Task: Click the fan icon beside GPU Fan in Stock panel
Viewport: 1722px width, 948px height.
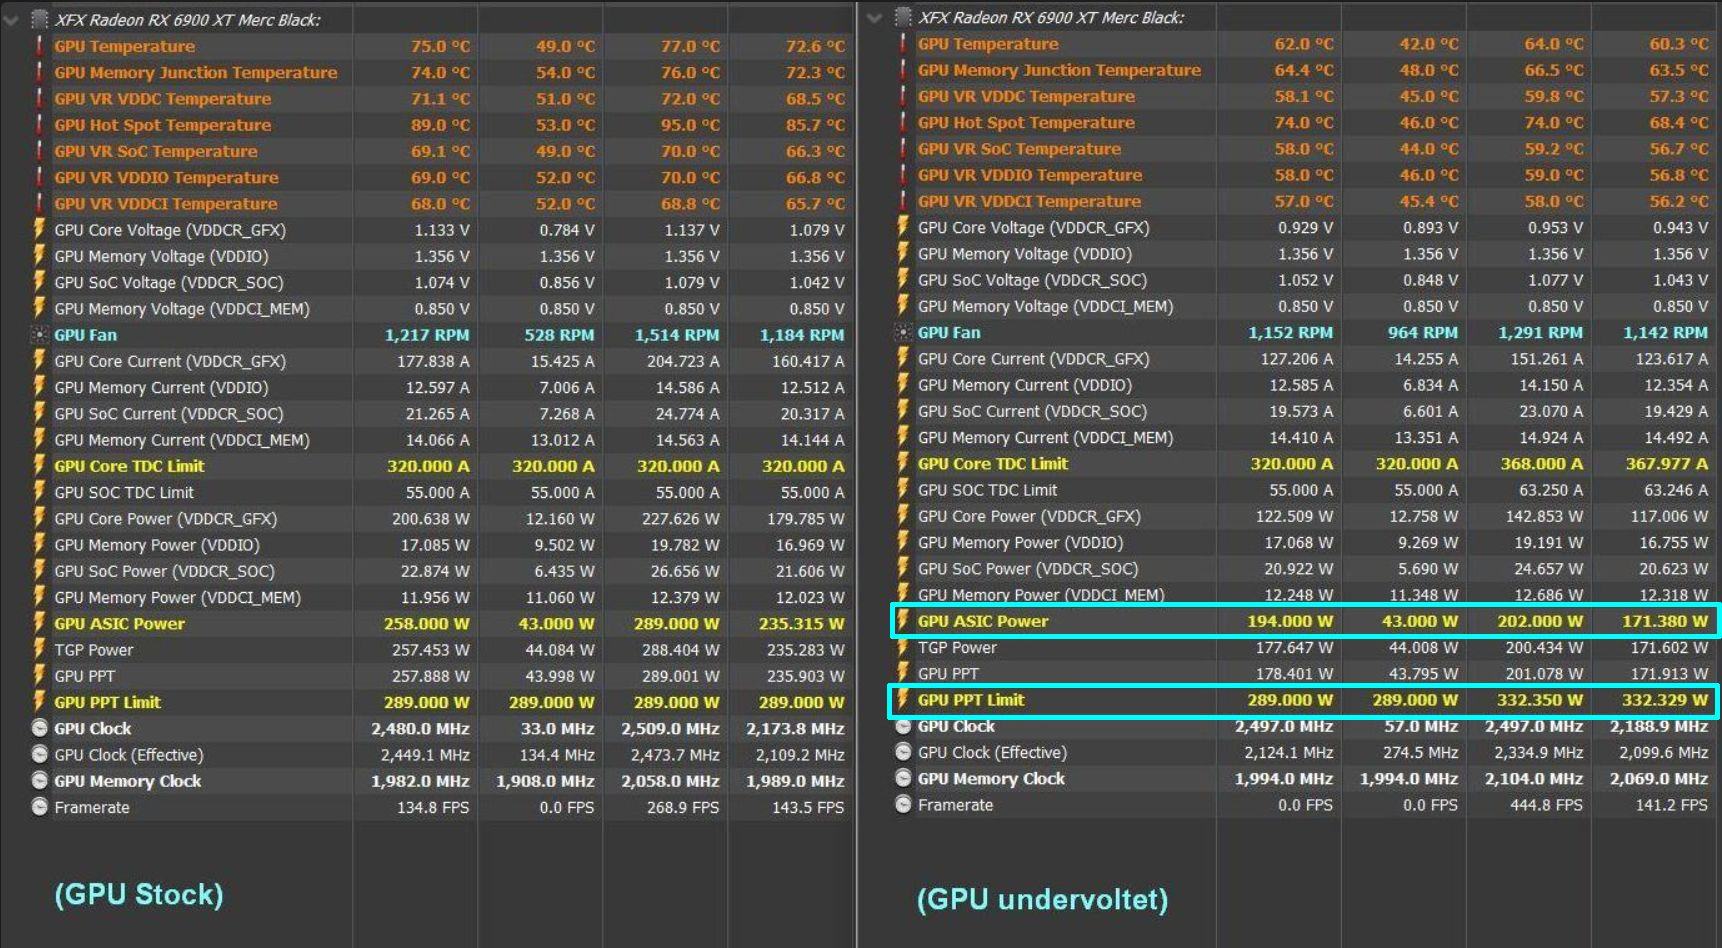Action: pyautogui.click(x=39, y=335)
